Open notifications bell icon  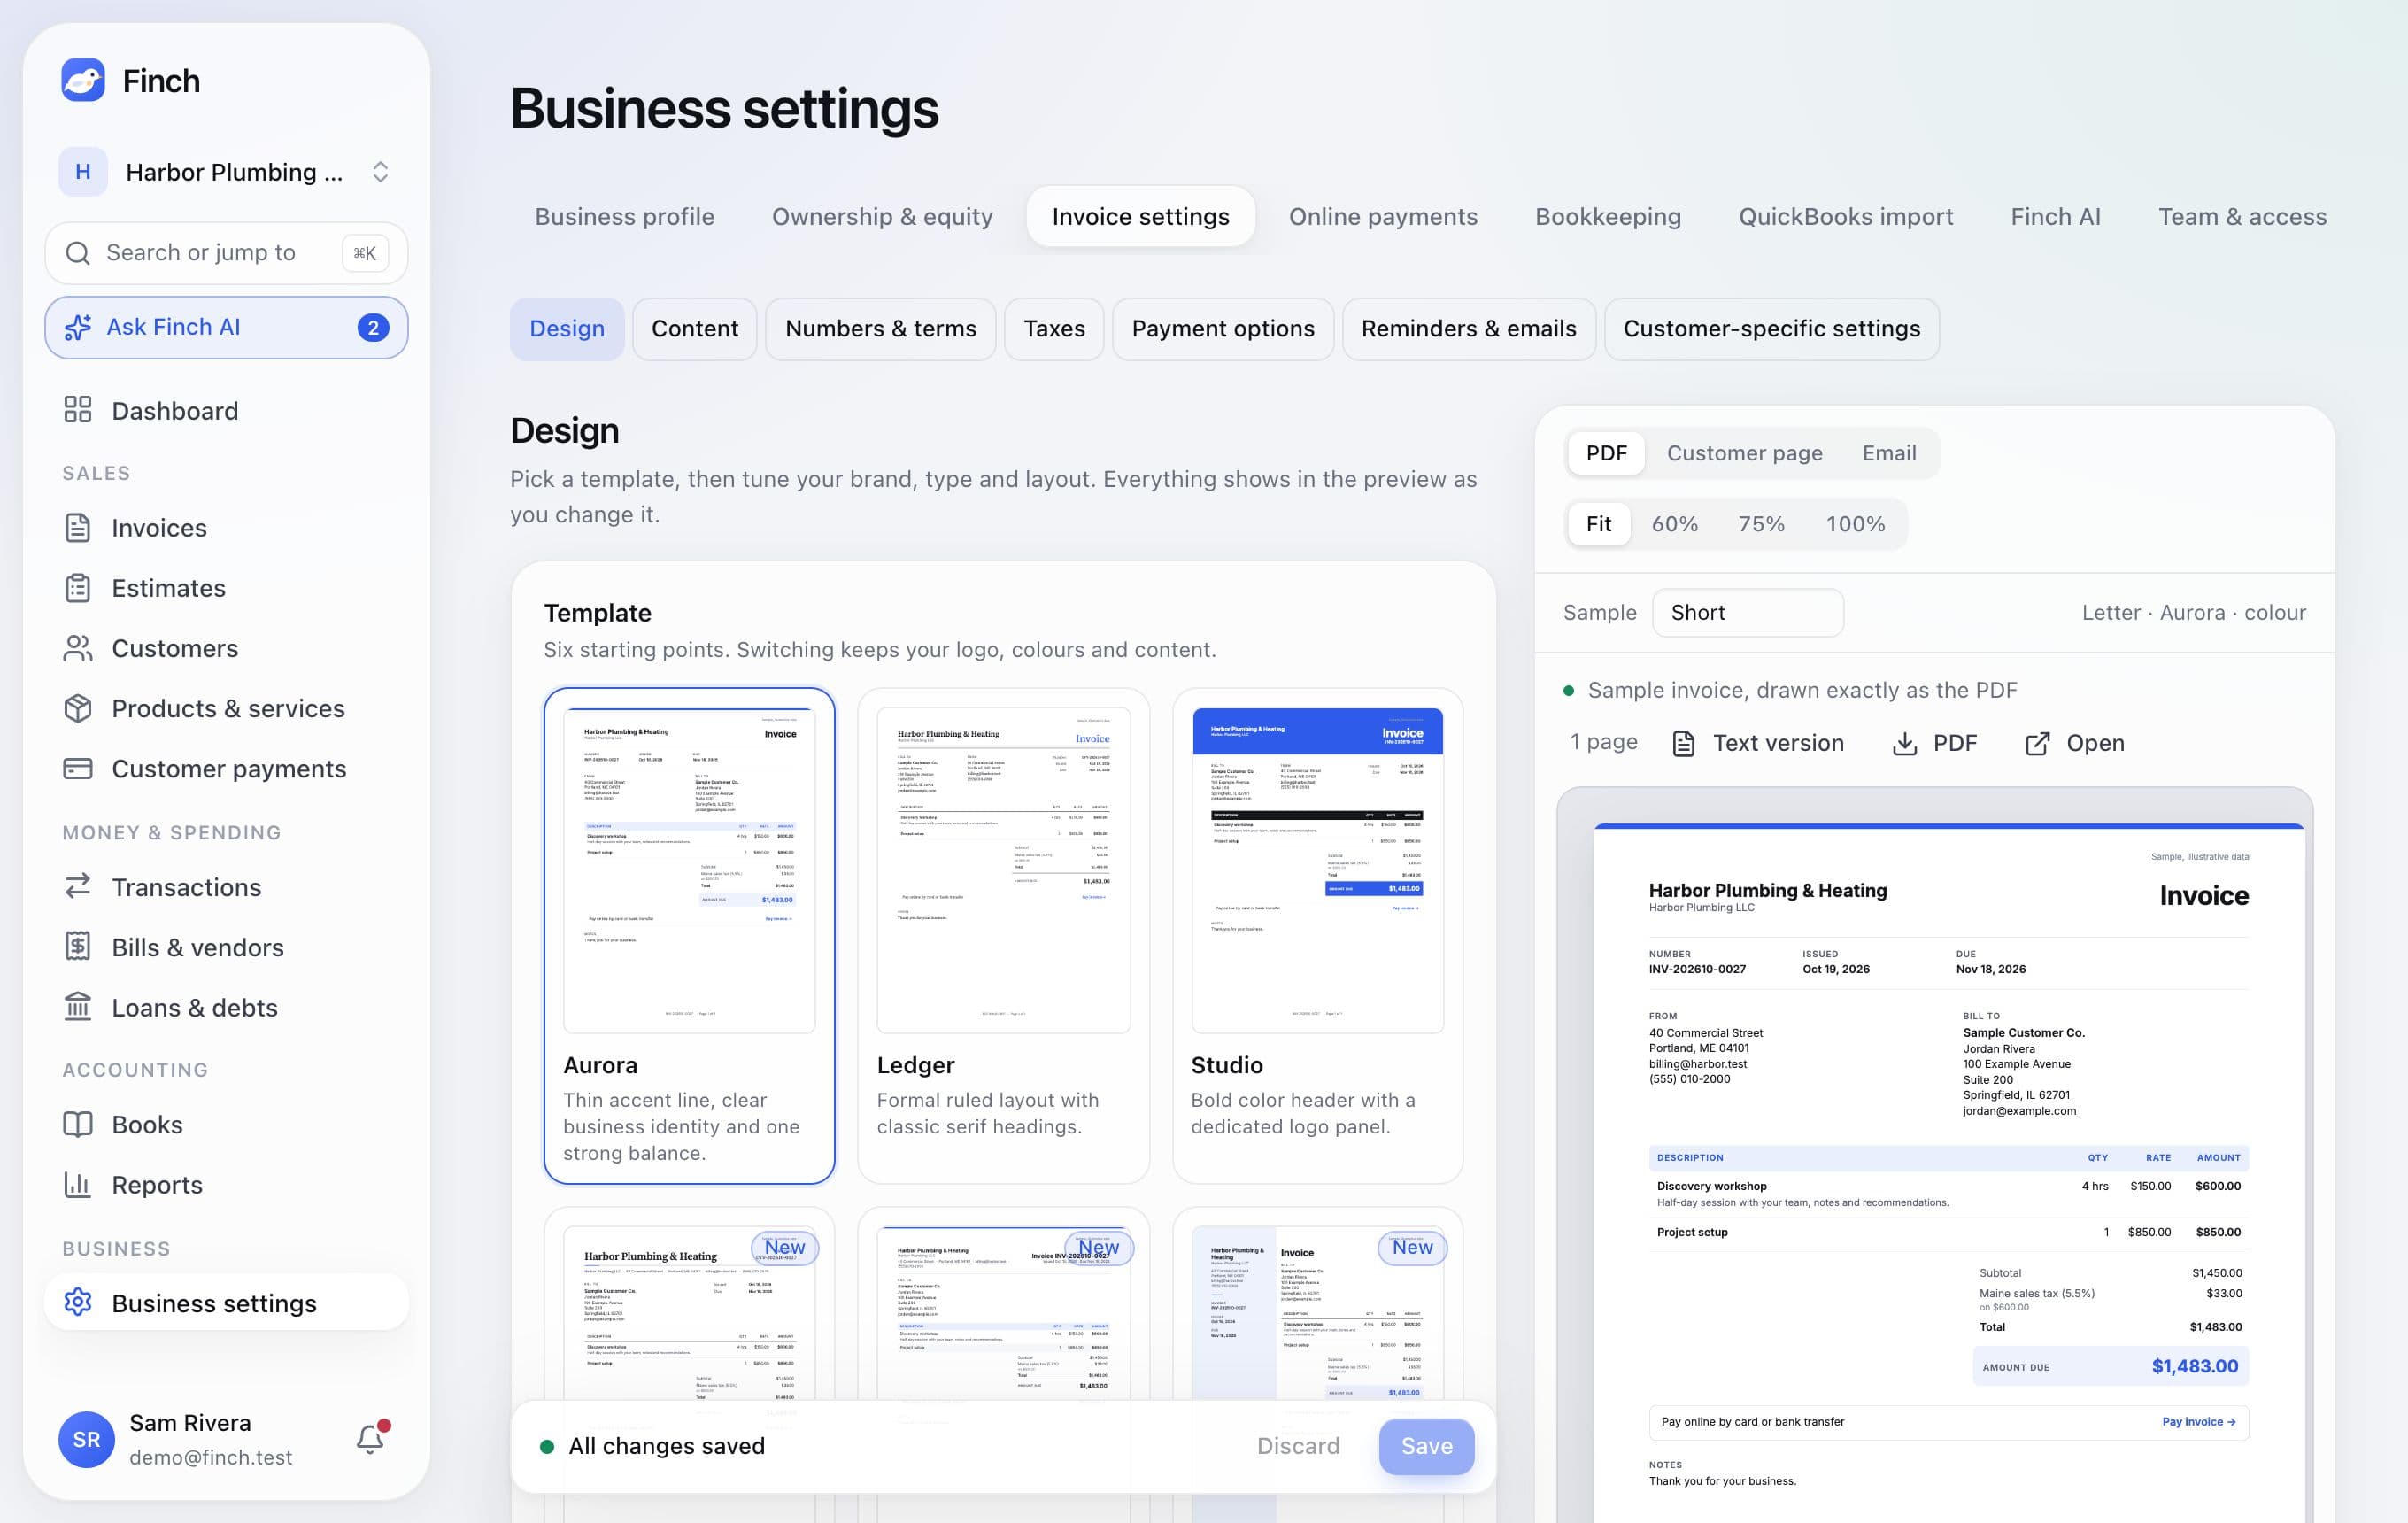point(371,1438)
